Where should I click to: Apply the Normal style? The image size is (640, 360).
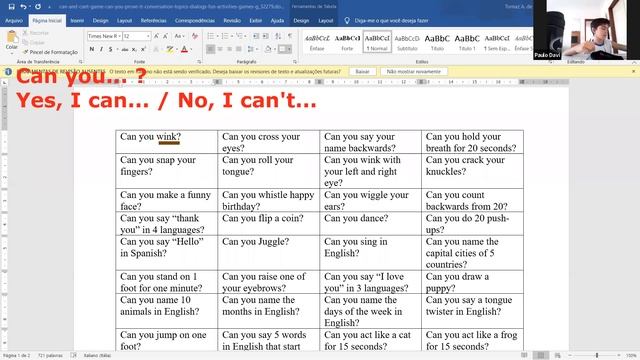coord(377,42)
